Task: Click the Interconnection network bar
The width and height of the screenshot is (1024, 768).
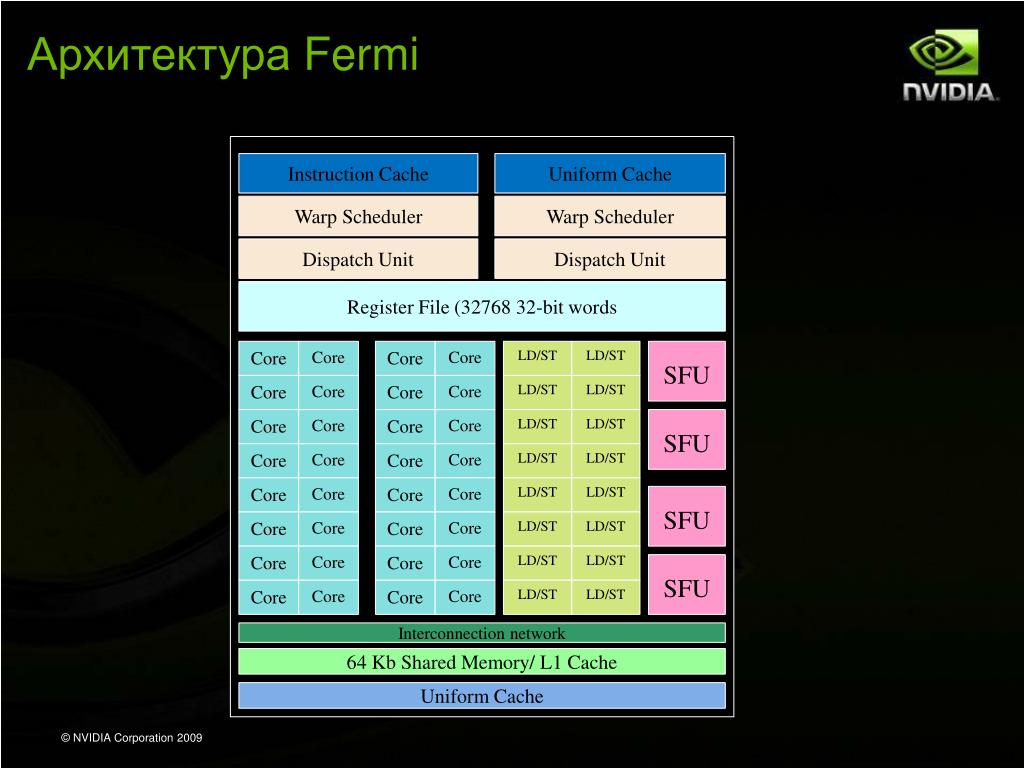Action: click(482, 633)
